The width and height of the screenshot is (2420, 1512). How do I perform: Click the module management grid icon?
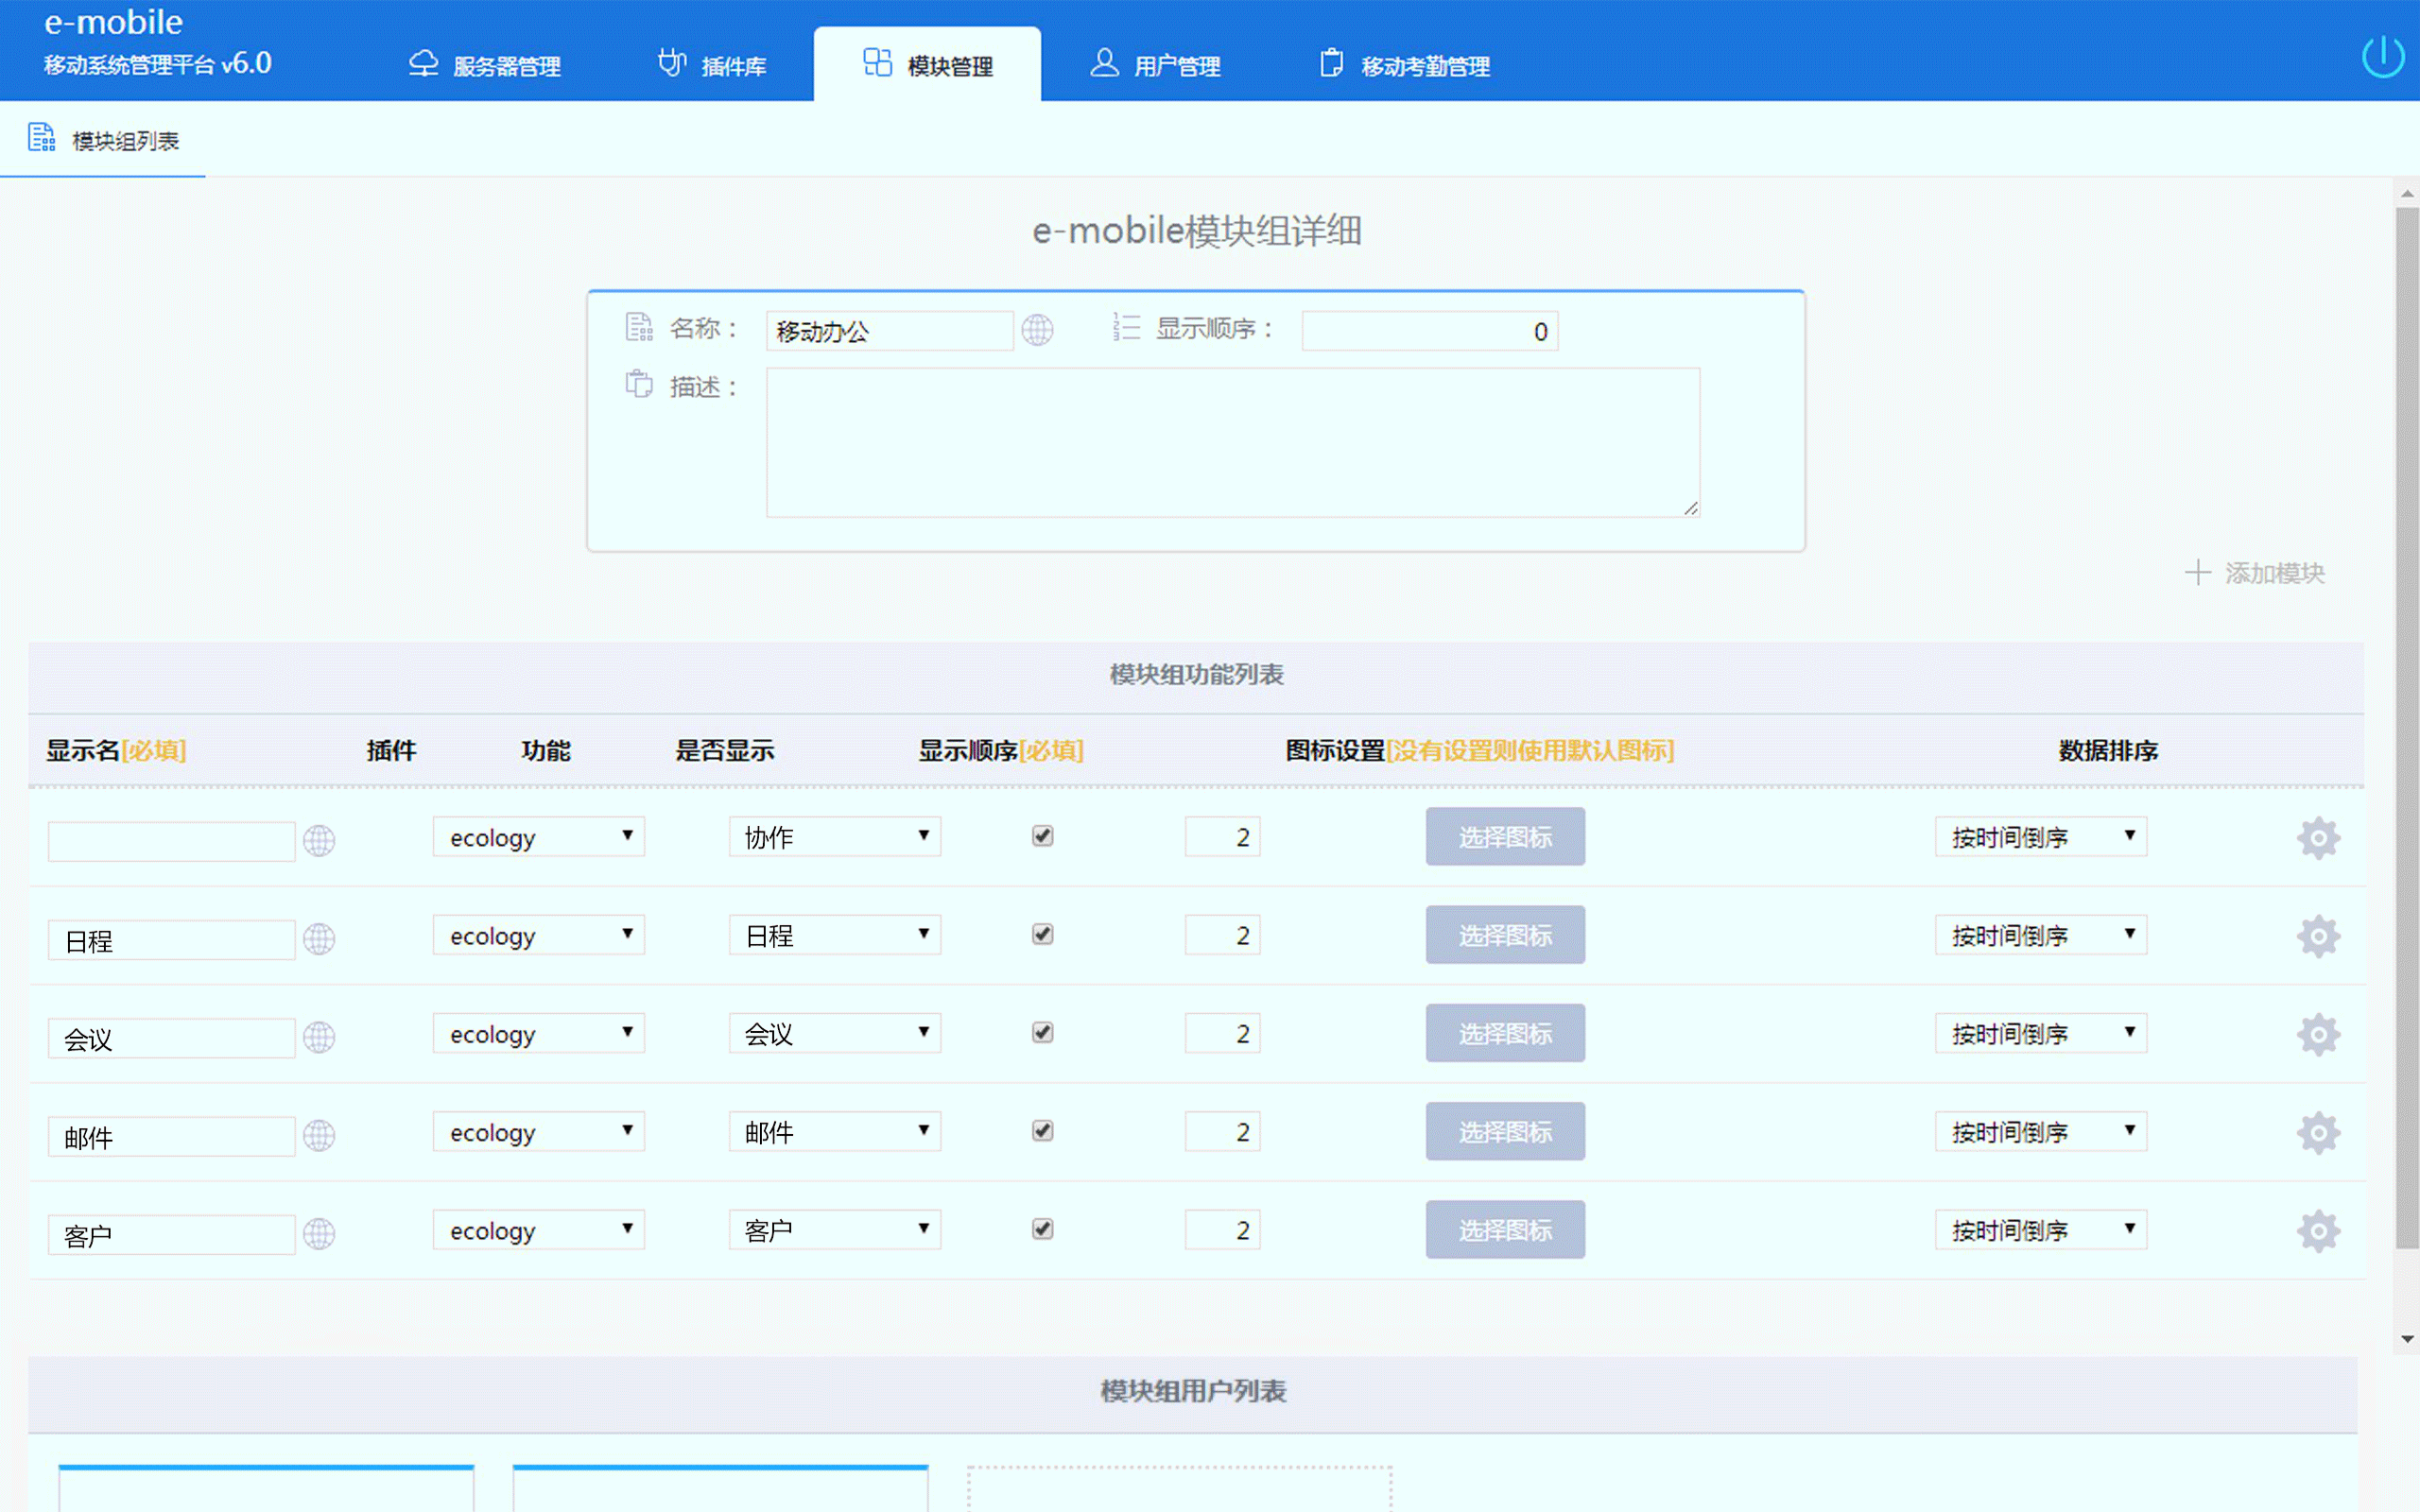[877, 62]
